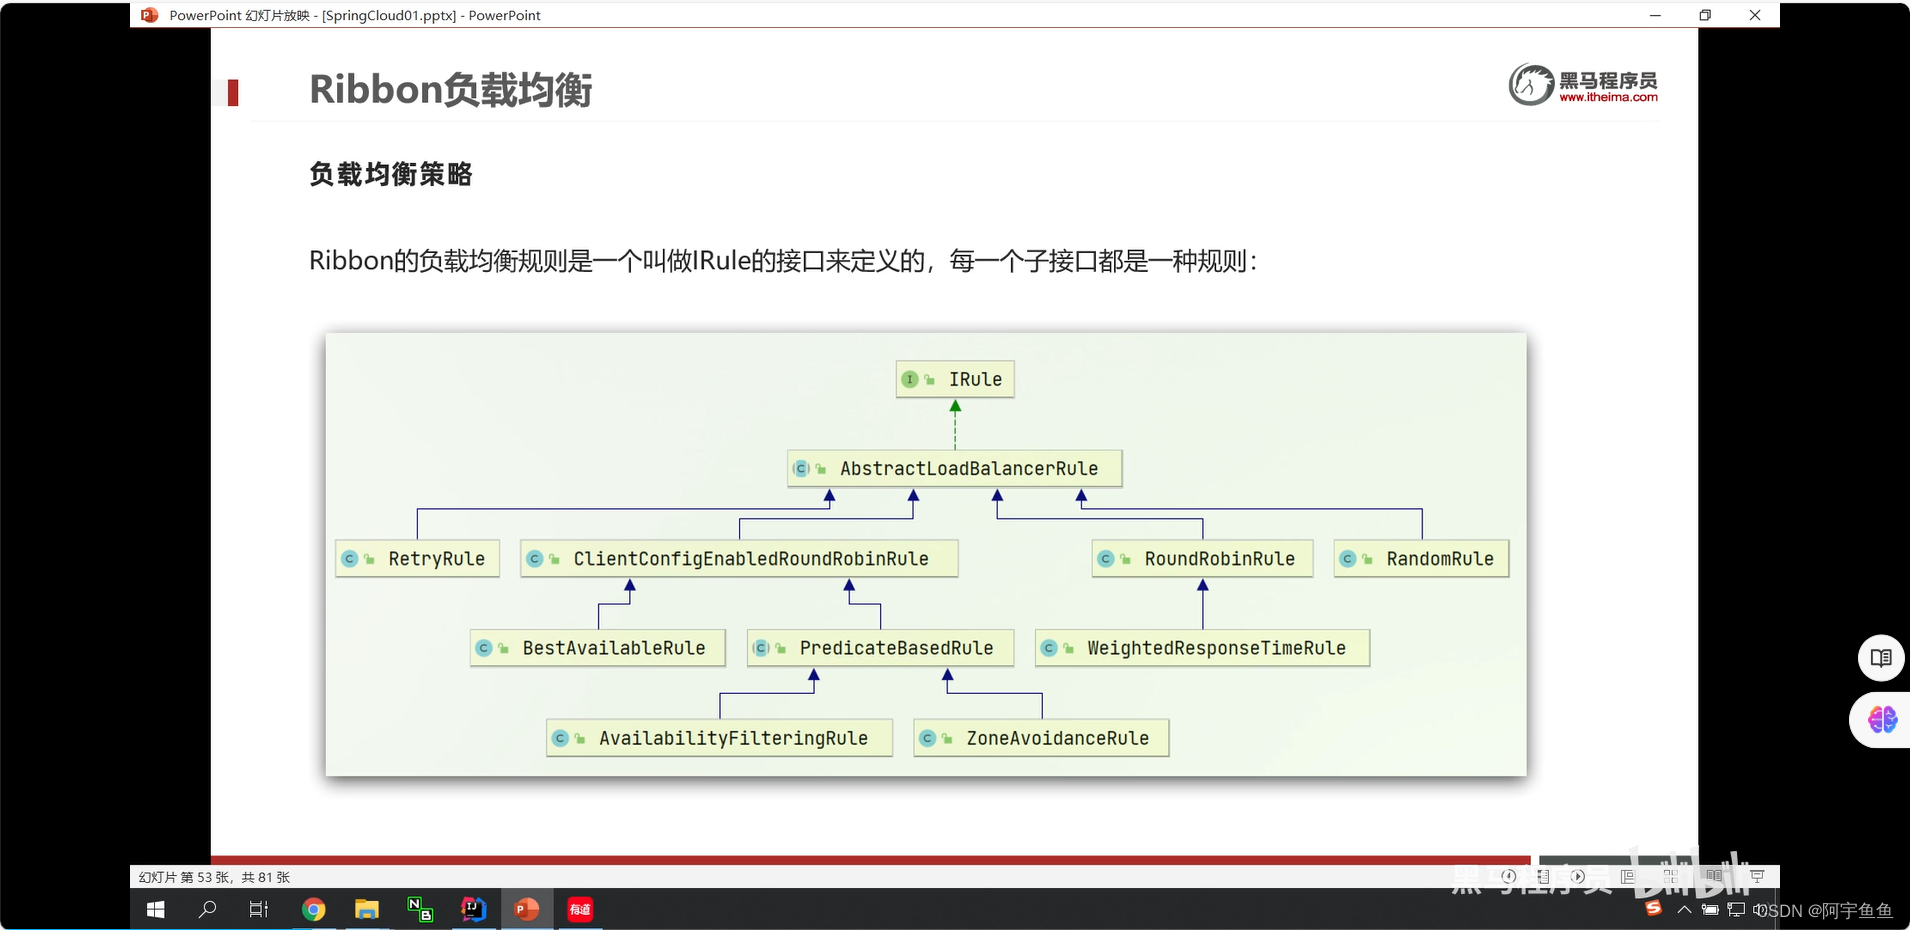
Task: Click the AvailabilityFilteringRule node
Action: point(720,738)
